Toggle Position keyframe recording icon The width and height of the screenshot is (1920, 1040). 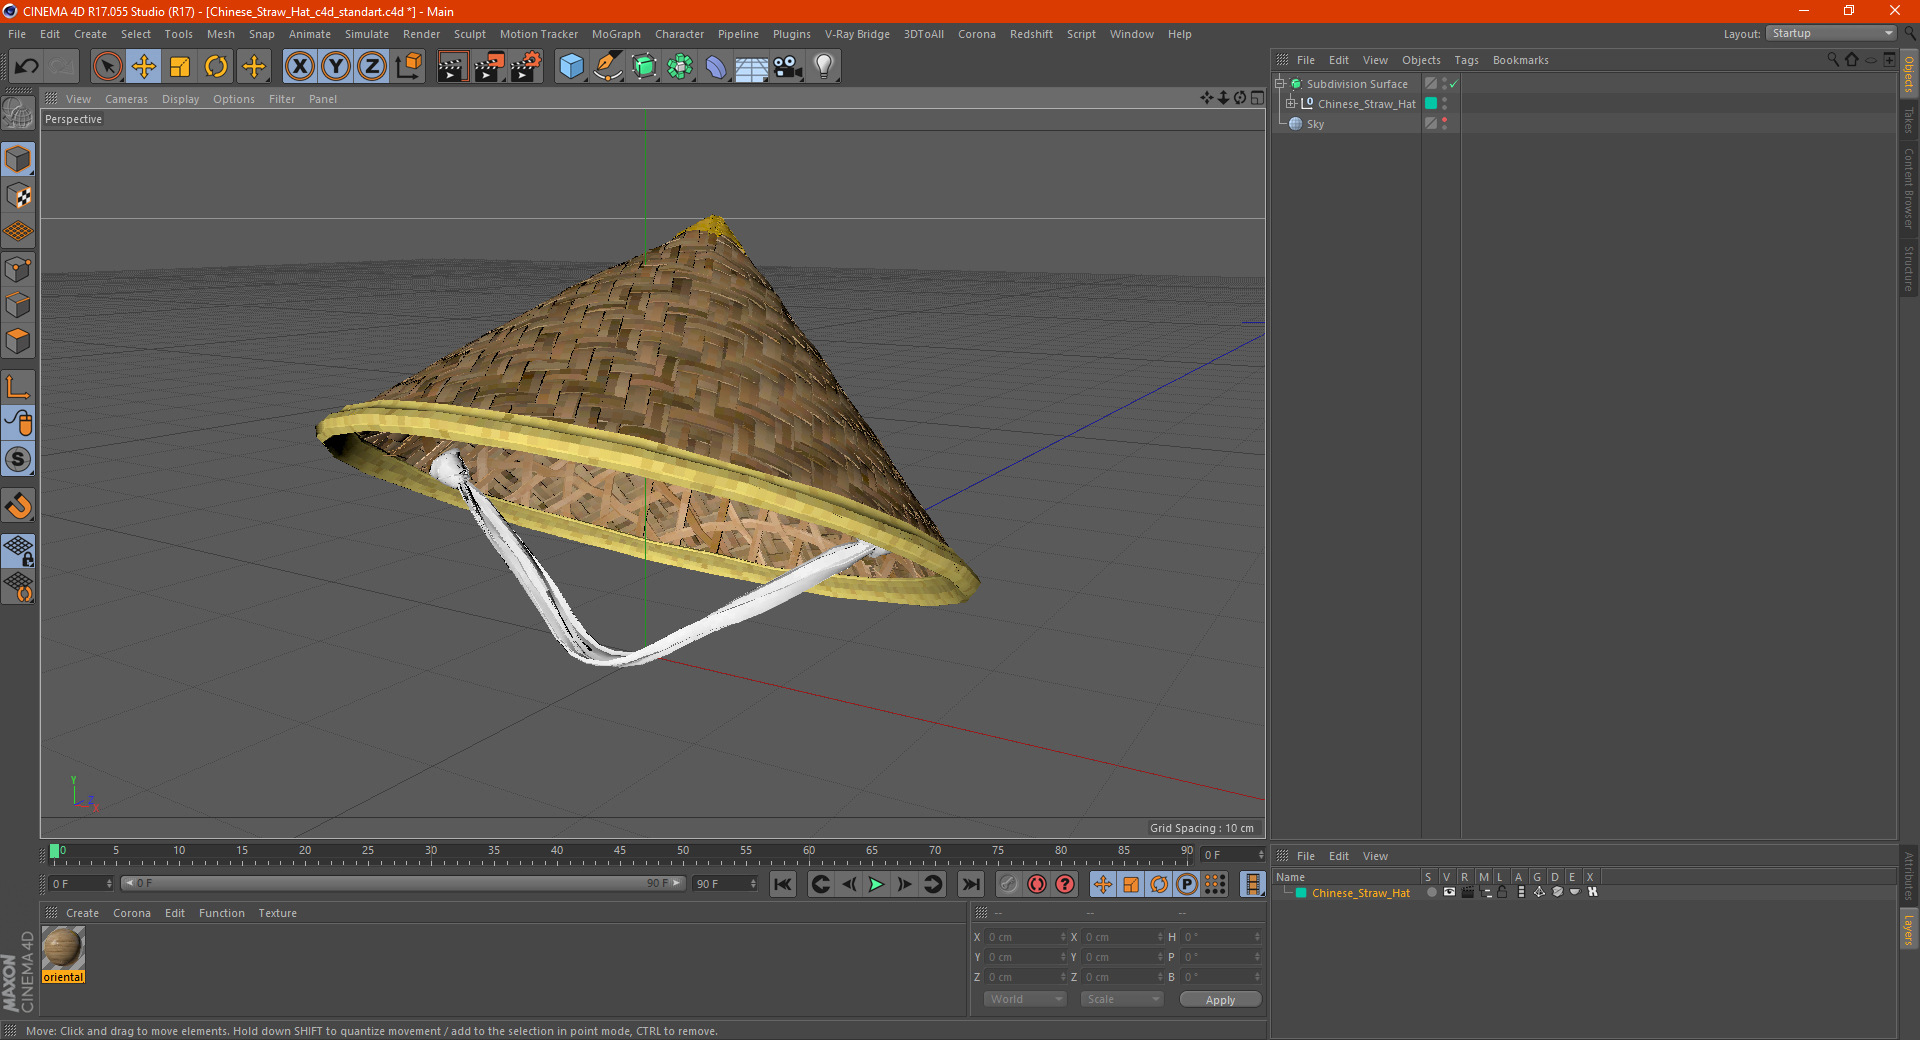(x=1102, y=884)
